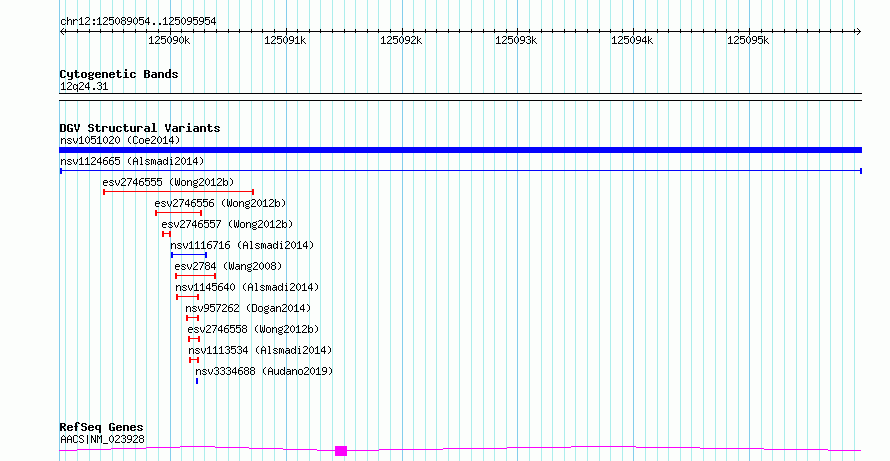Open the esv2746558 (Wong2012b) label
The image size is (890, 461).
coord(253,329)
